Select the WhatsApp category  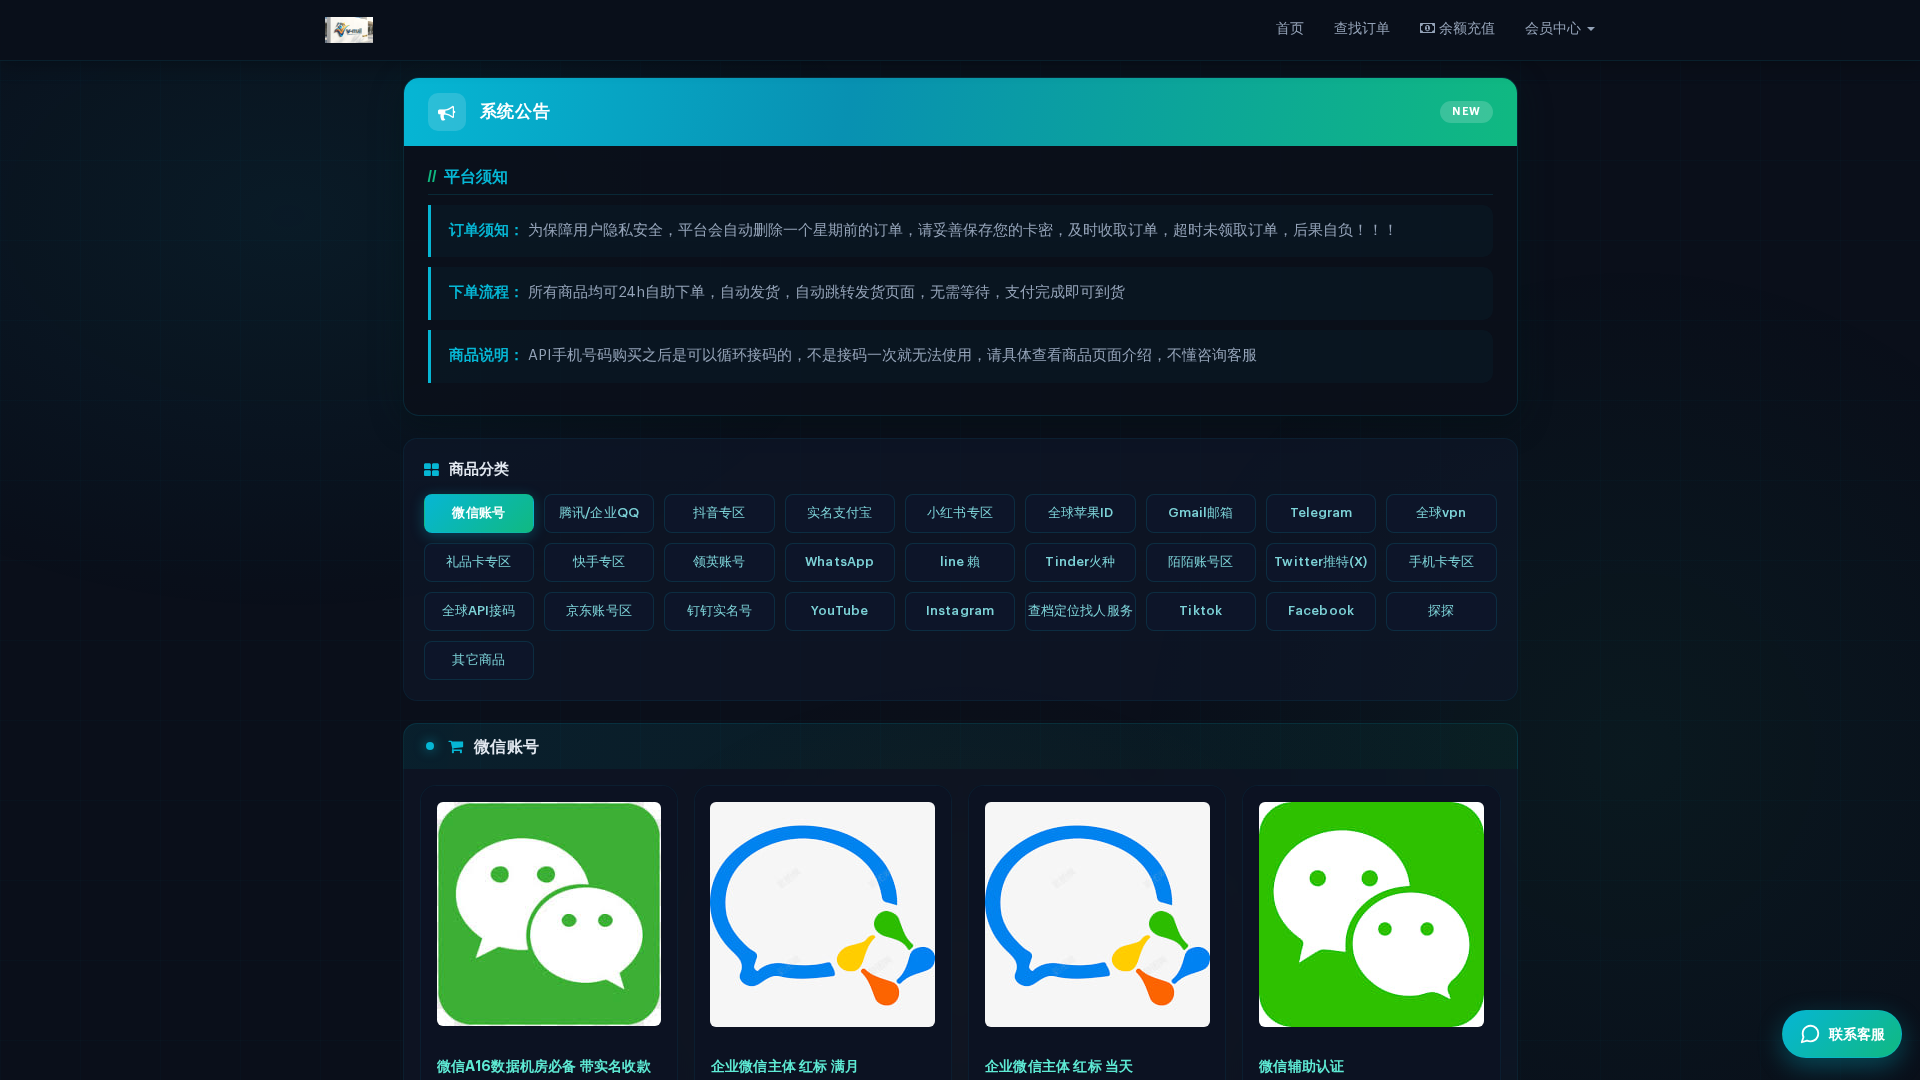tap(840, 562)
